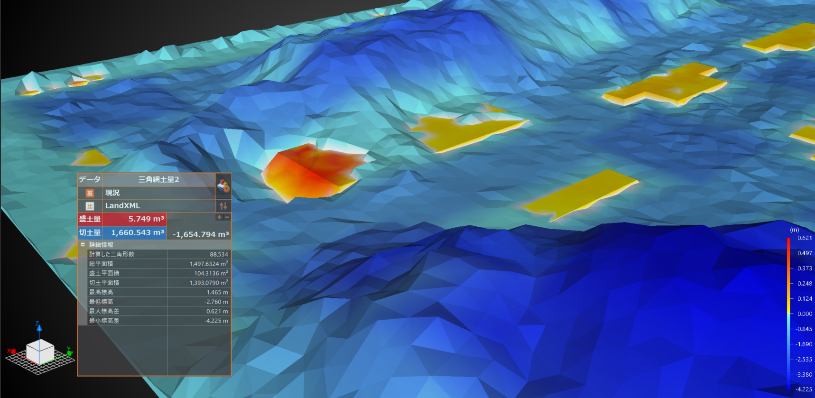The width and height of the screenshot is (815, 398).
Task: Click the max elevation difference 0.621 m
Action: [x=219, y=311]
